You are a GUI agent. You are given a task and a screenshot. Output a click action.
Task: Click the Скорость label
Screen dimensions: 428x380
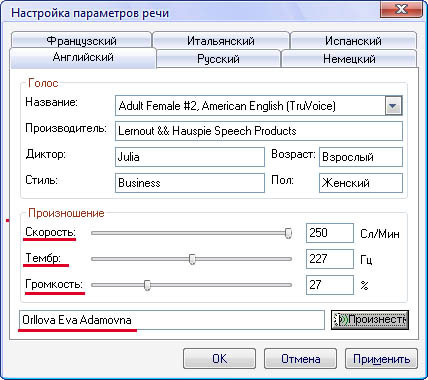[x=50, y=232]
